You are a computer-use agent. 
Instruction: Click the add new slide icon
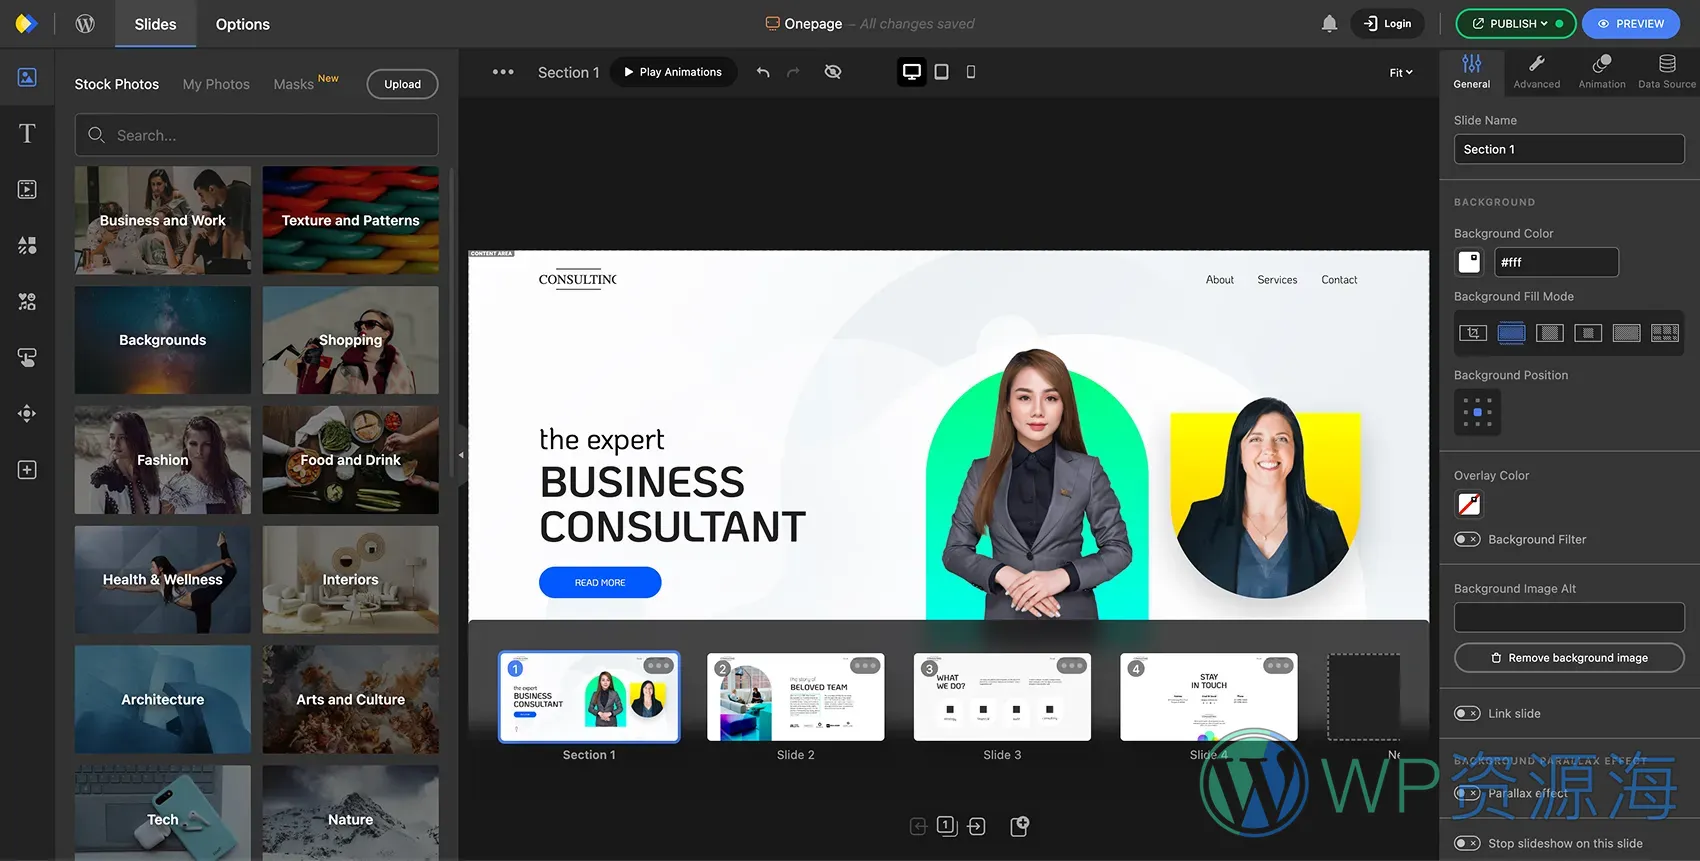[x=1019, y=826]
